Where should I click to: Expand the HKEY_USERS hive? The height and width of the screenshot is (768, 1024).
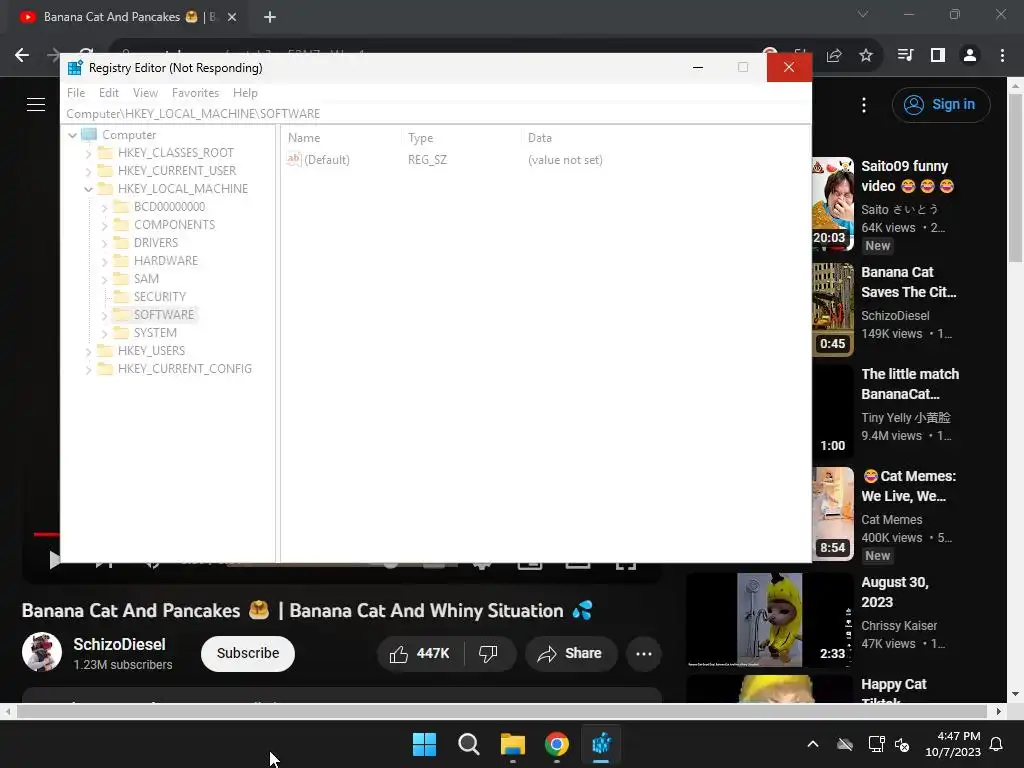pyautogui.click(x=88, y=351)
